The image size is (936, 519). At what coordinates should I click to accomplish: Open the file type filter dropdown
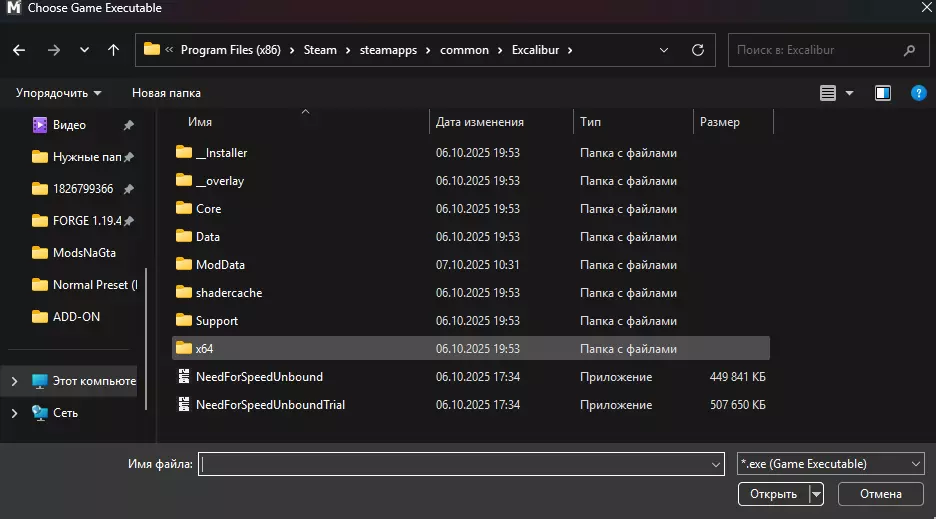click(829, 464)
